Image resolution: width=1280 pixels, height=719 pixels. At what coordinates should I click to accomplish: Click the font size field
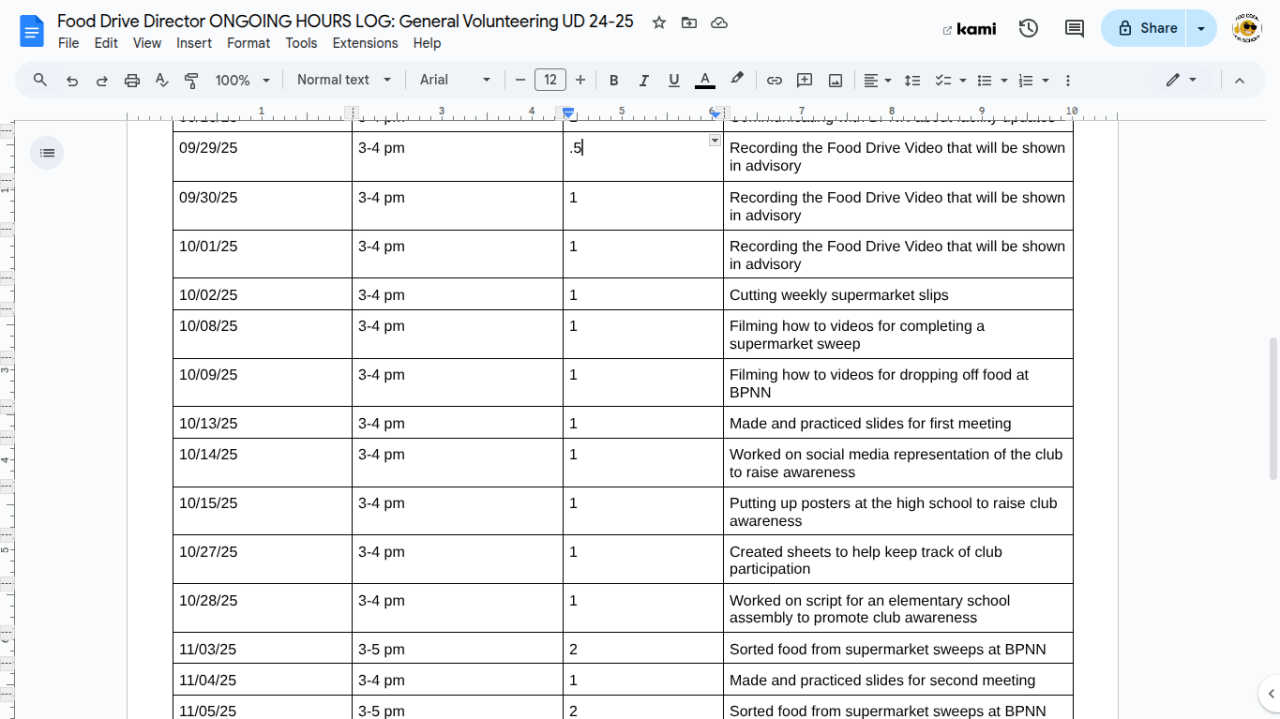tap(550, 80)
